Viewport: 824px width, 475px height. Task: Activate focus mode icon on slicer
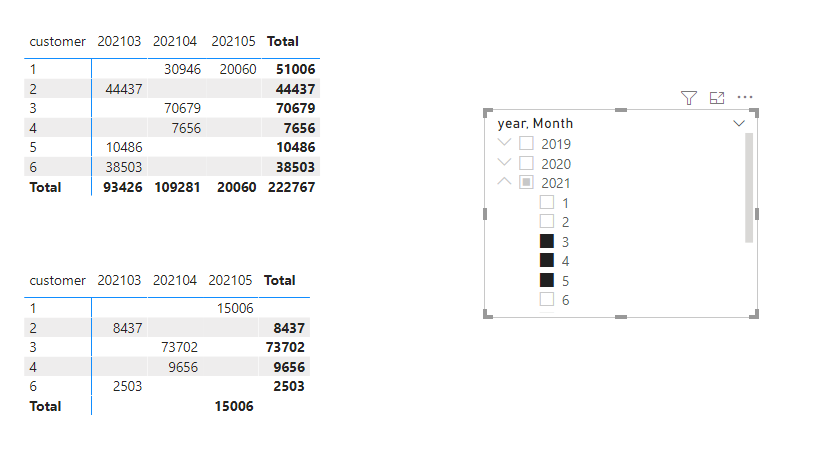click(717, 98)
